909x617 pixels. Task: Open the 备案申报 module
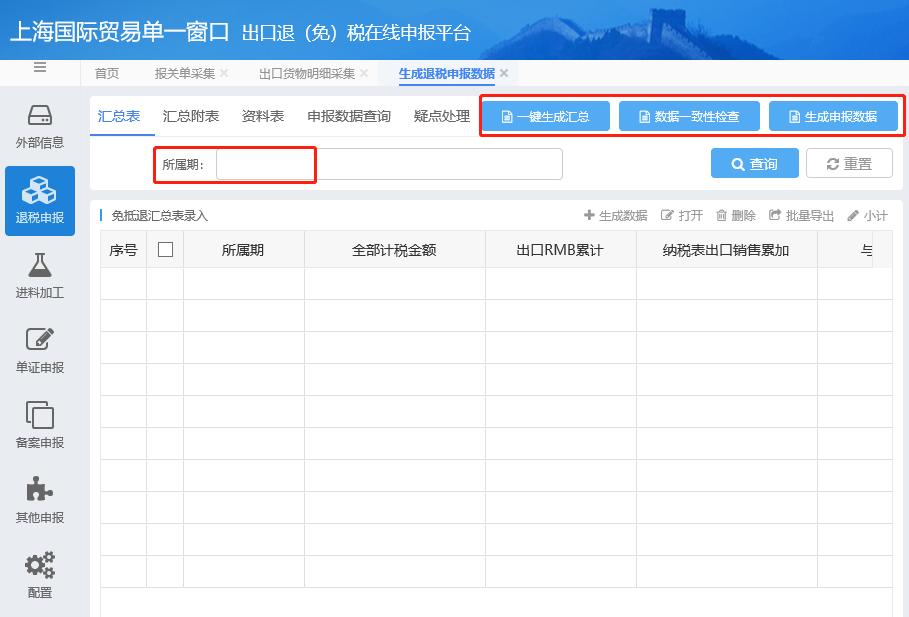point(39,422)
